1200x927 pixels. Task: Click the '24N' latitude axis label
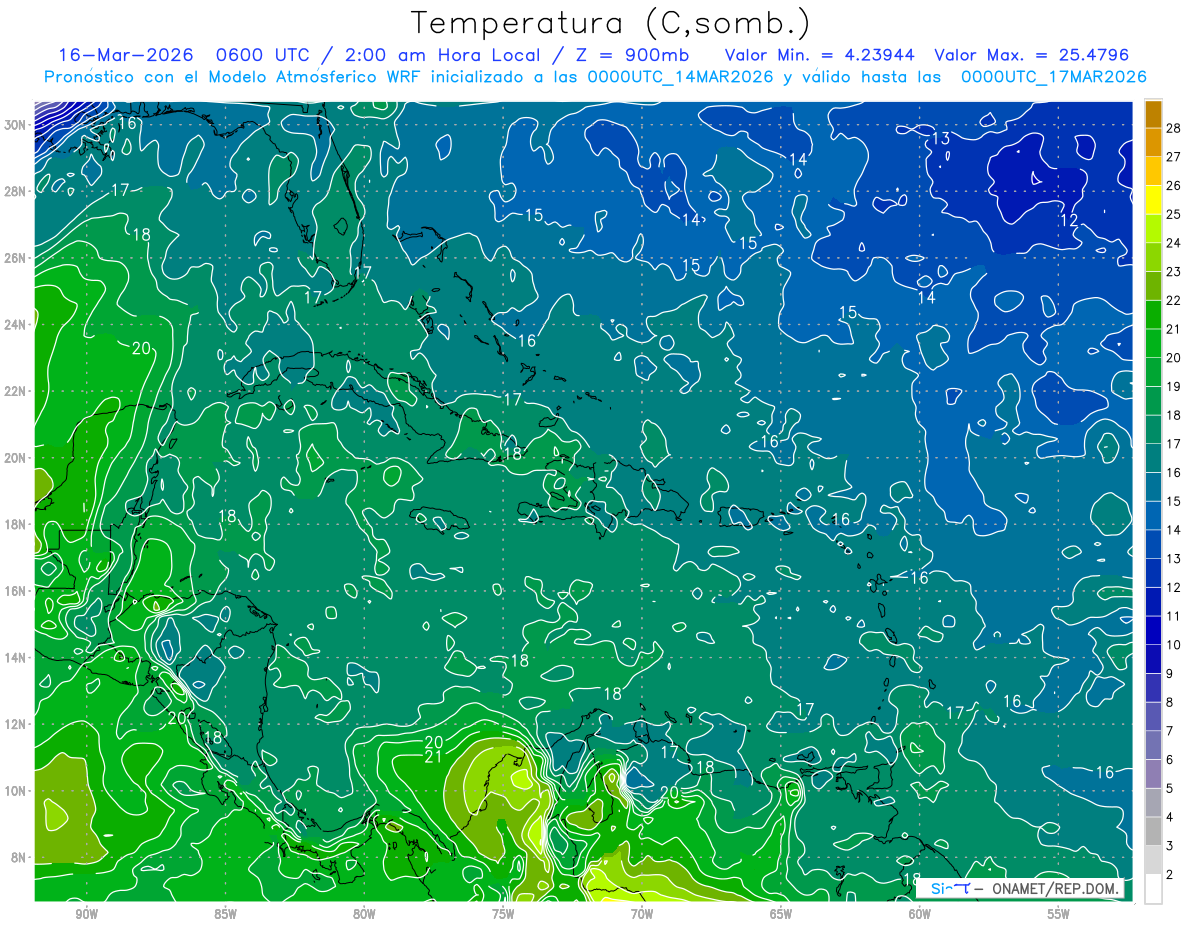(x=15, y=325)
